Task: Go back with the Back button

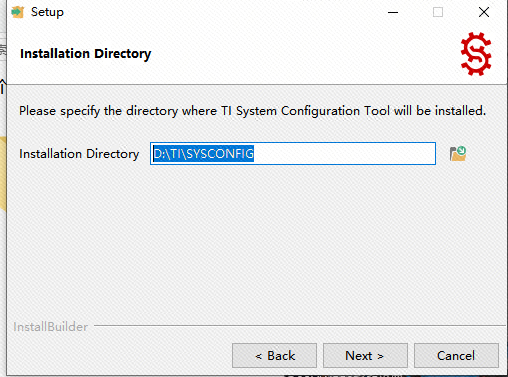Action: [x=274, y=356]
